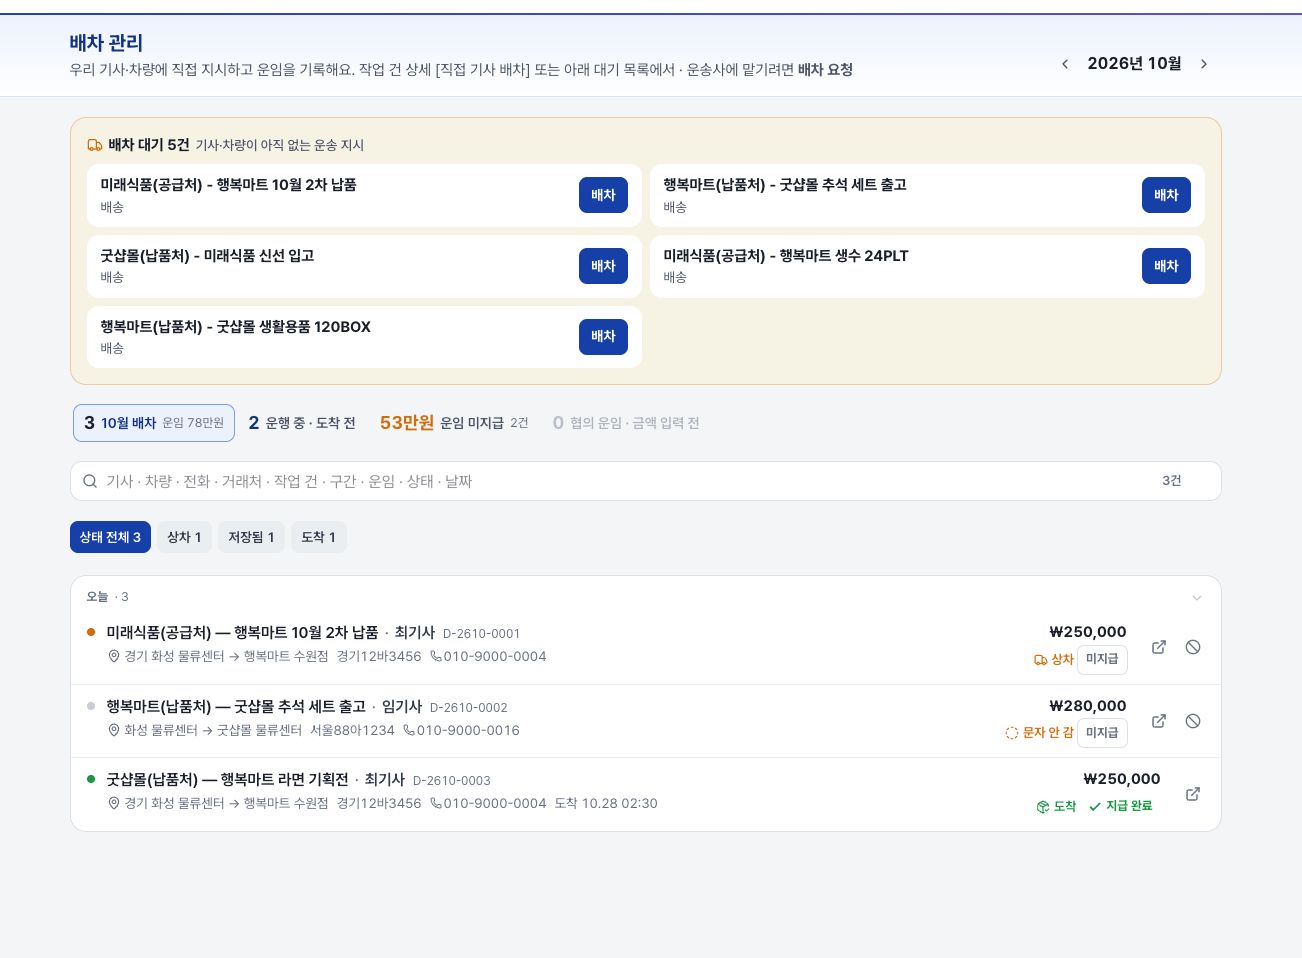Click dispatch ID D-2610-0003
The width and height of the screenshot is (1302, 958).
pos(451,781)
